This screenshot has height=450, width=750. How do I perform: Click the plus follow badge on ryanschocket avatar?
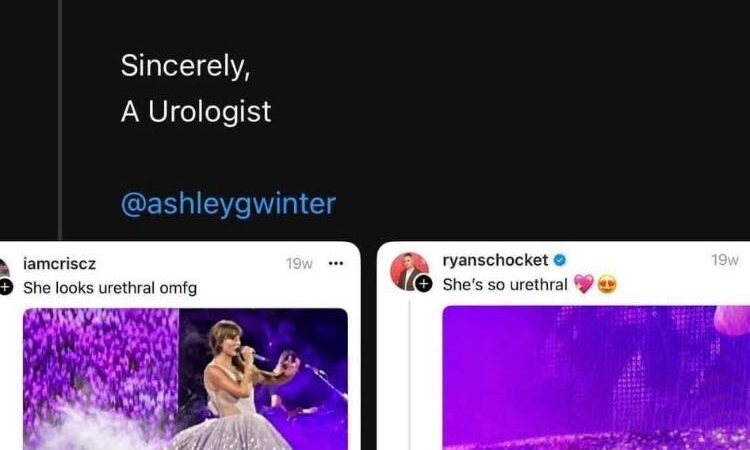(x=423, y=284)
